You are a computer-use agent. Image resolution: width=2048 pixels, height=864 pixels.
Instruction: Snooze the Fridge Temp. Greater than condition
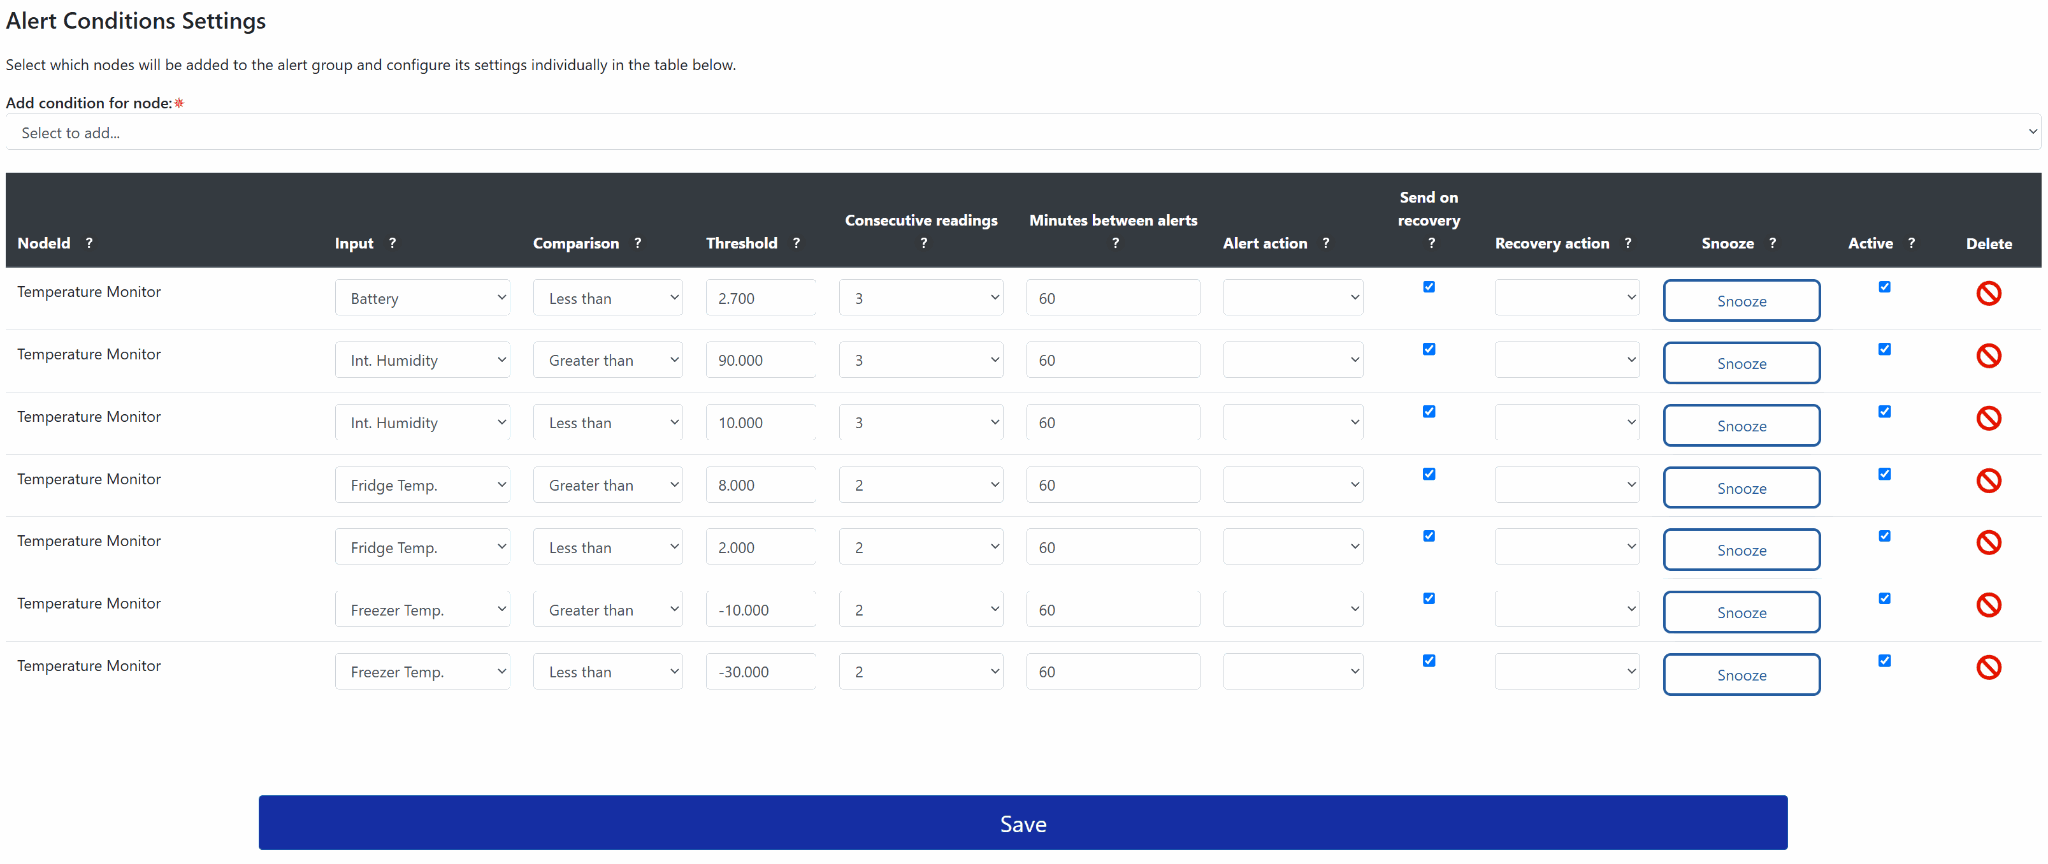pyautogui.click(x=1741, y=488)
